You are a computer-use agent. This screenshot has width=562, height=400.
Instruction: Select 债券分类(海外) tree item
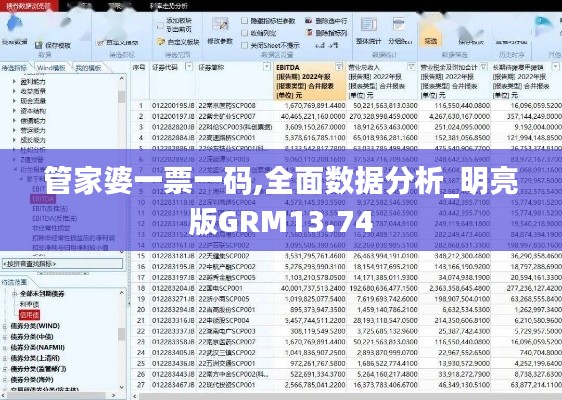[32, 380]
